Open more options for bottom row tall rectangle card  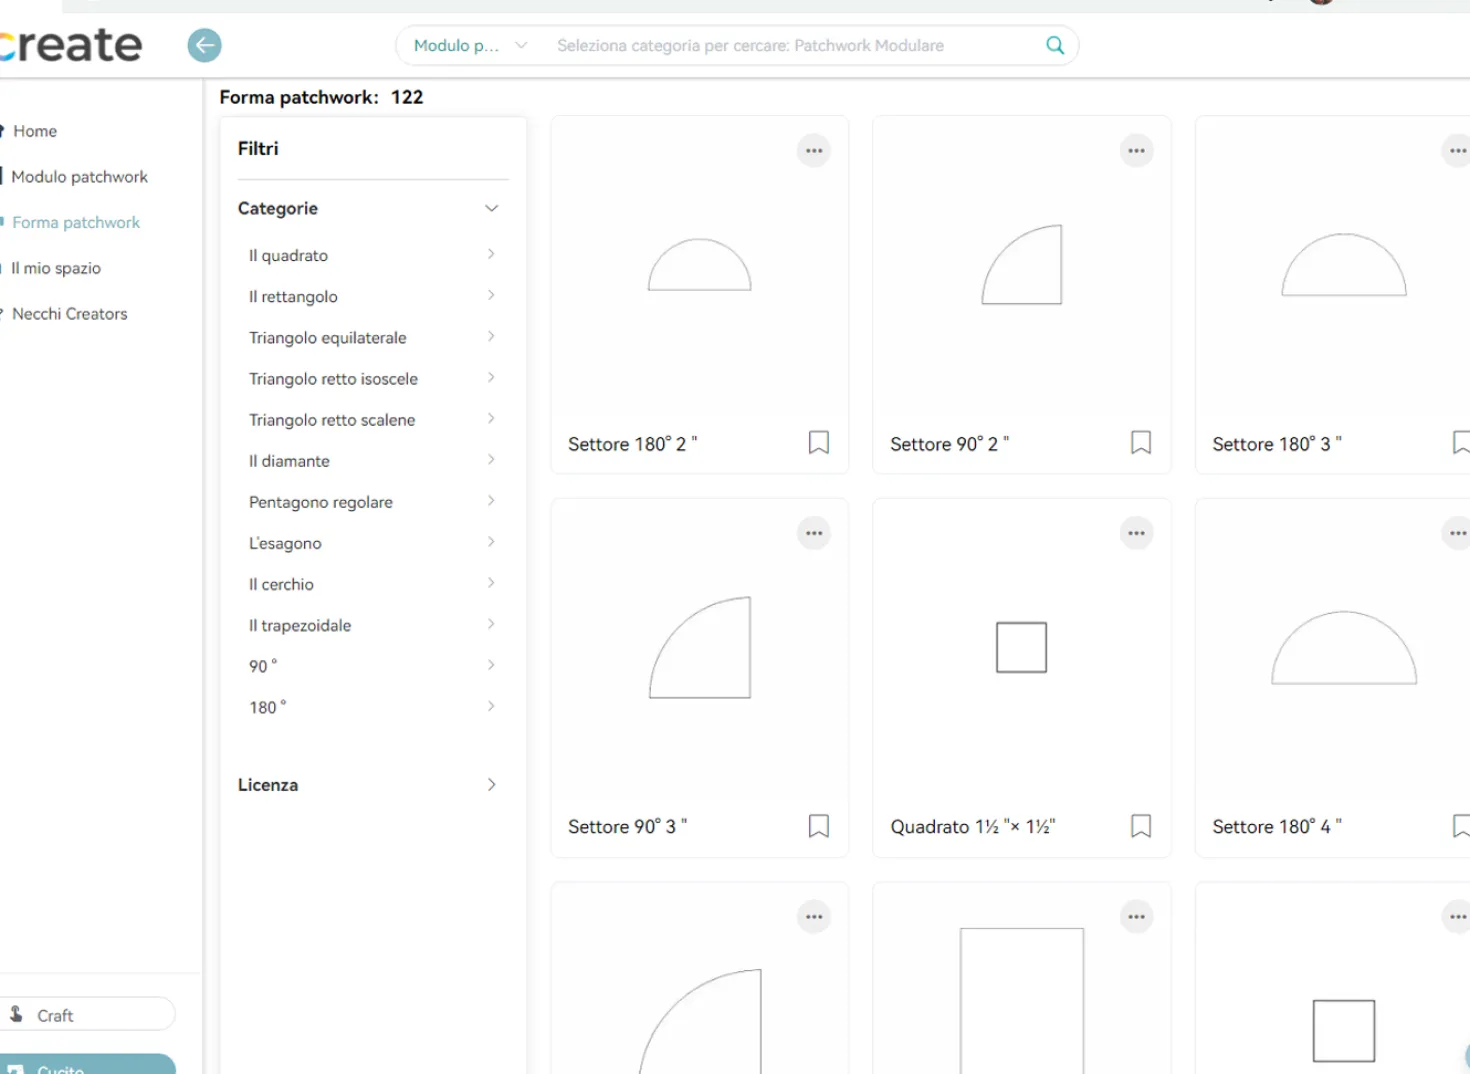point(1137,917)
